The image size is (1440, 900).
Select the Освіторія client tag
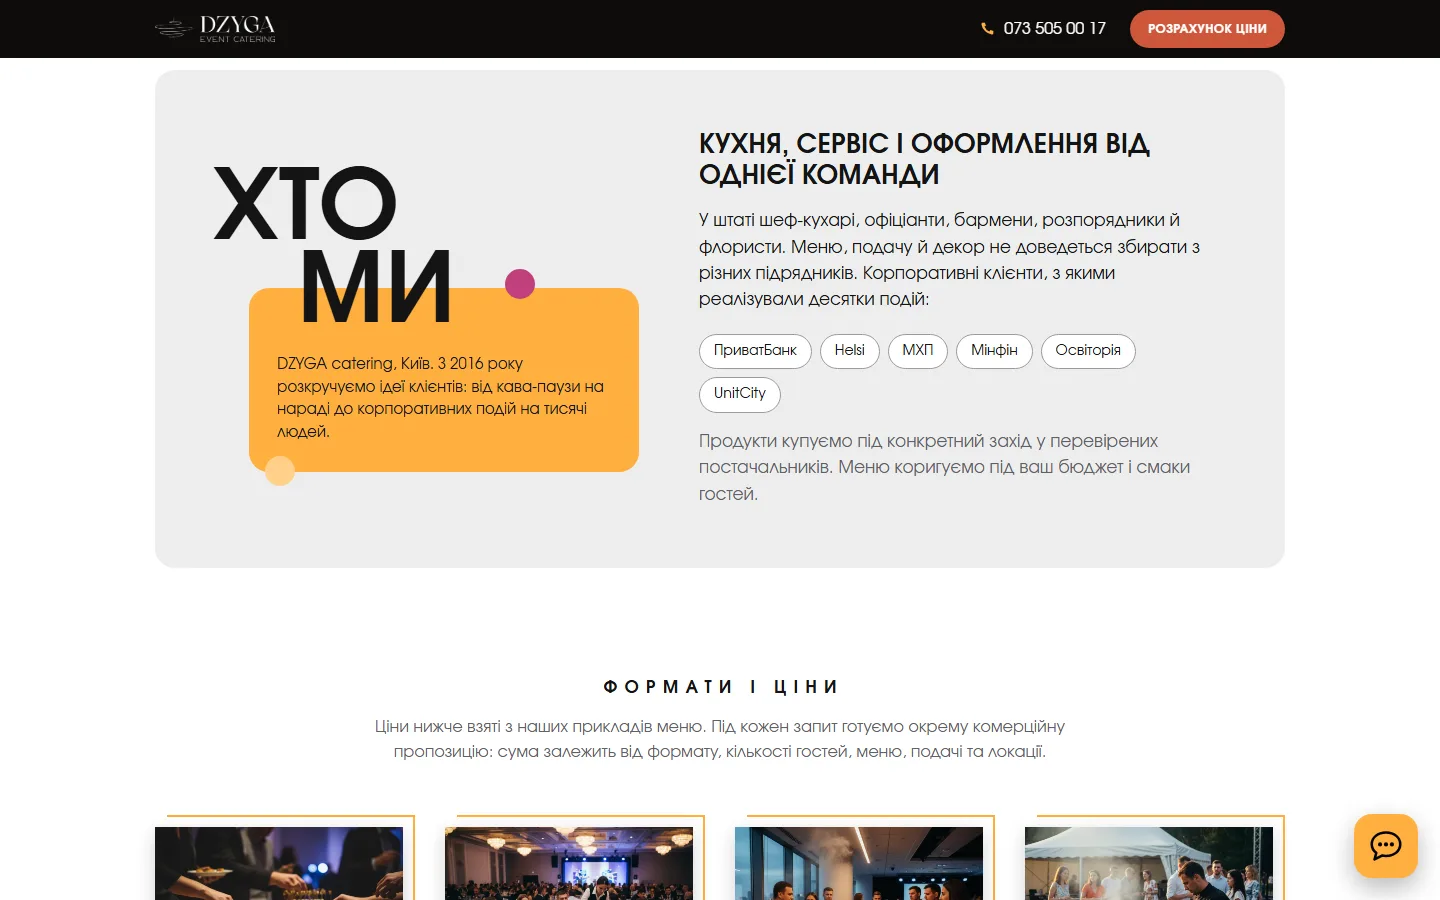click(x=1088, y=351)
